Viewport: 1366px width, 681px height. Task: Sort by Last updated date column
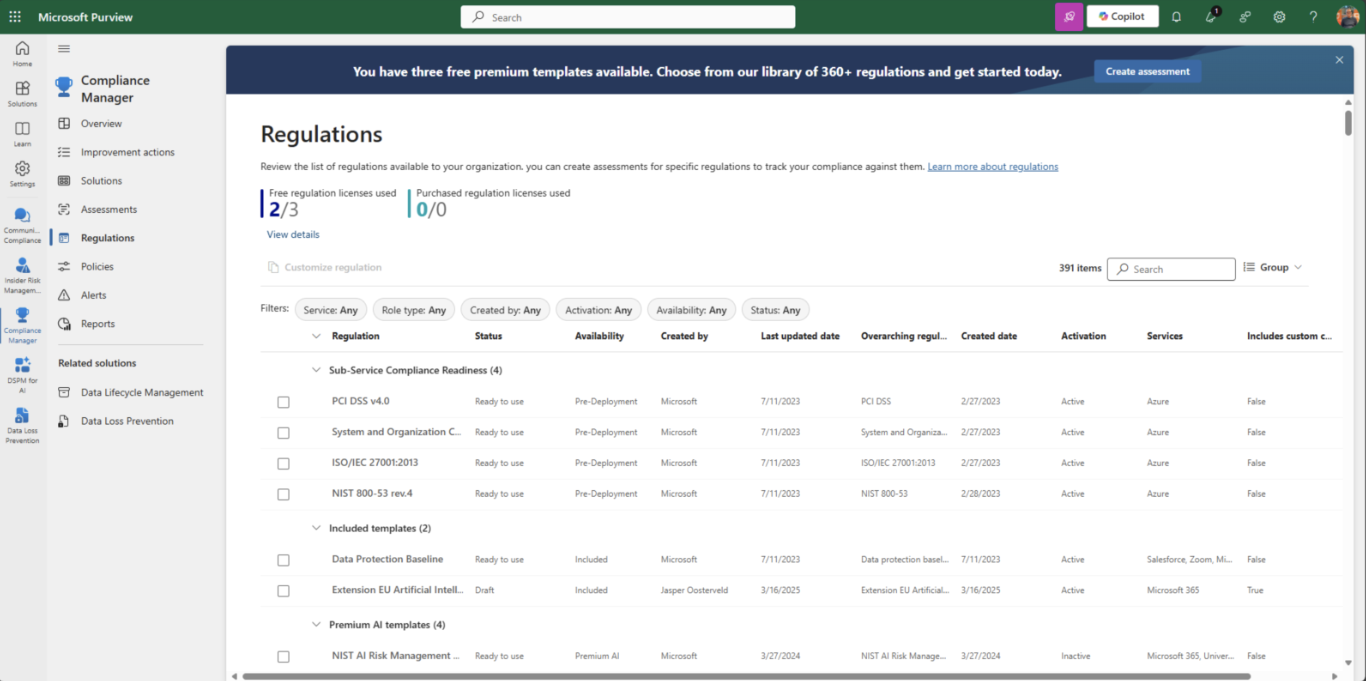pyautogui.click(x=800, y=336)
